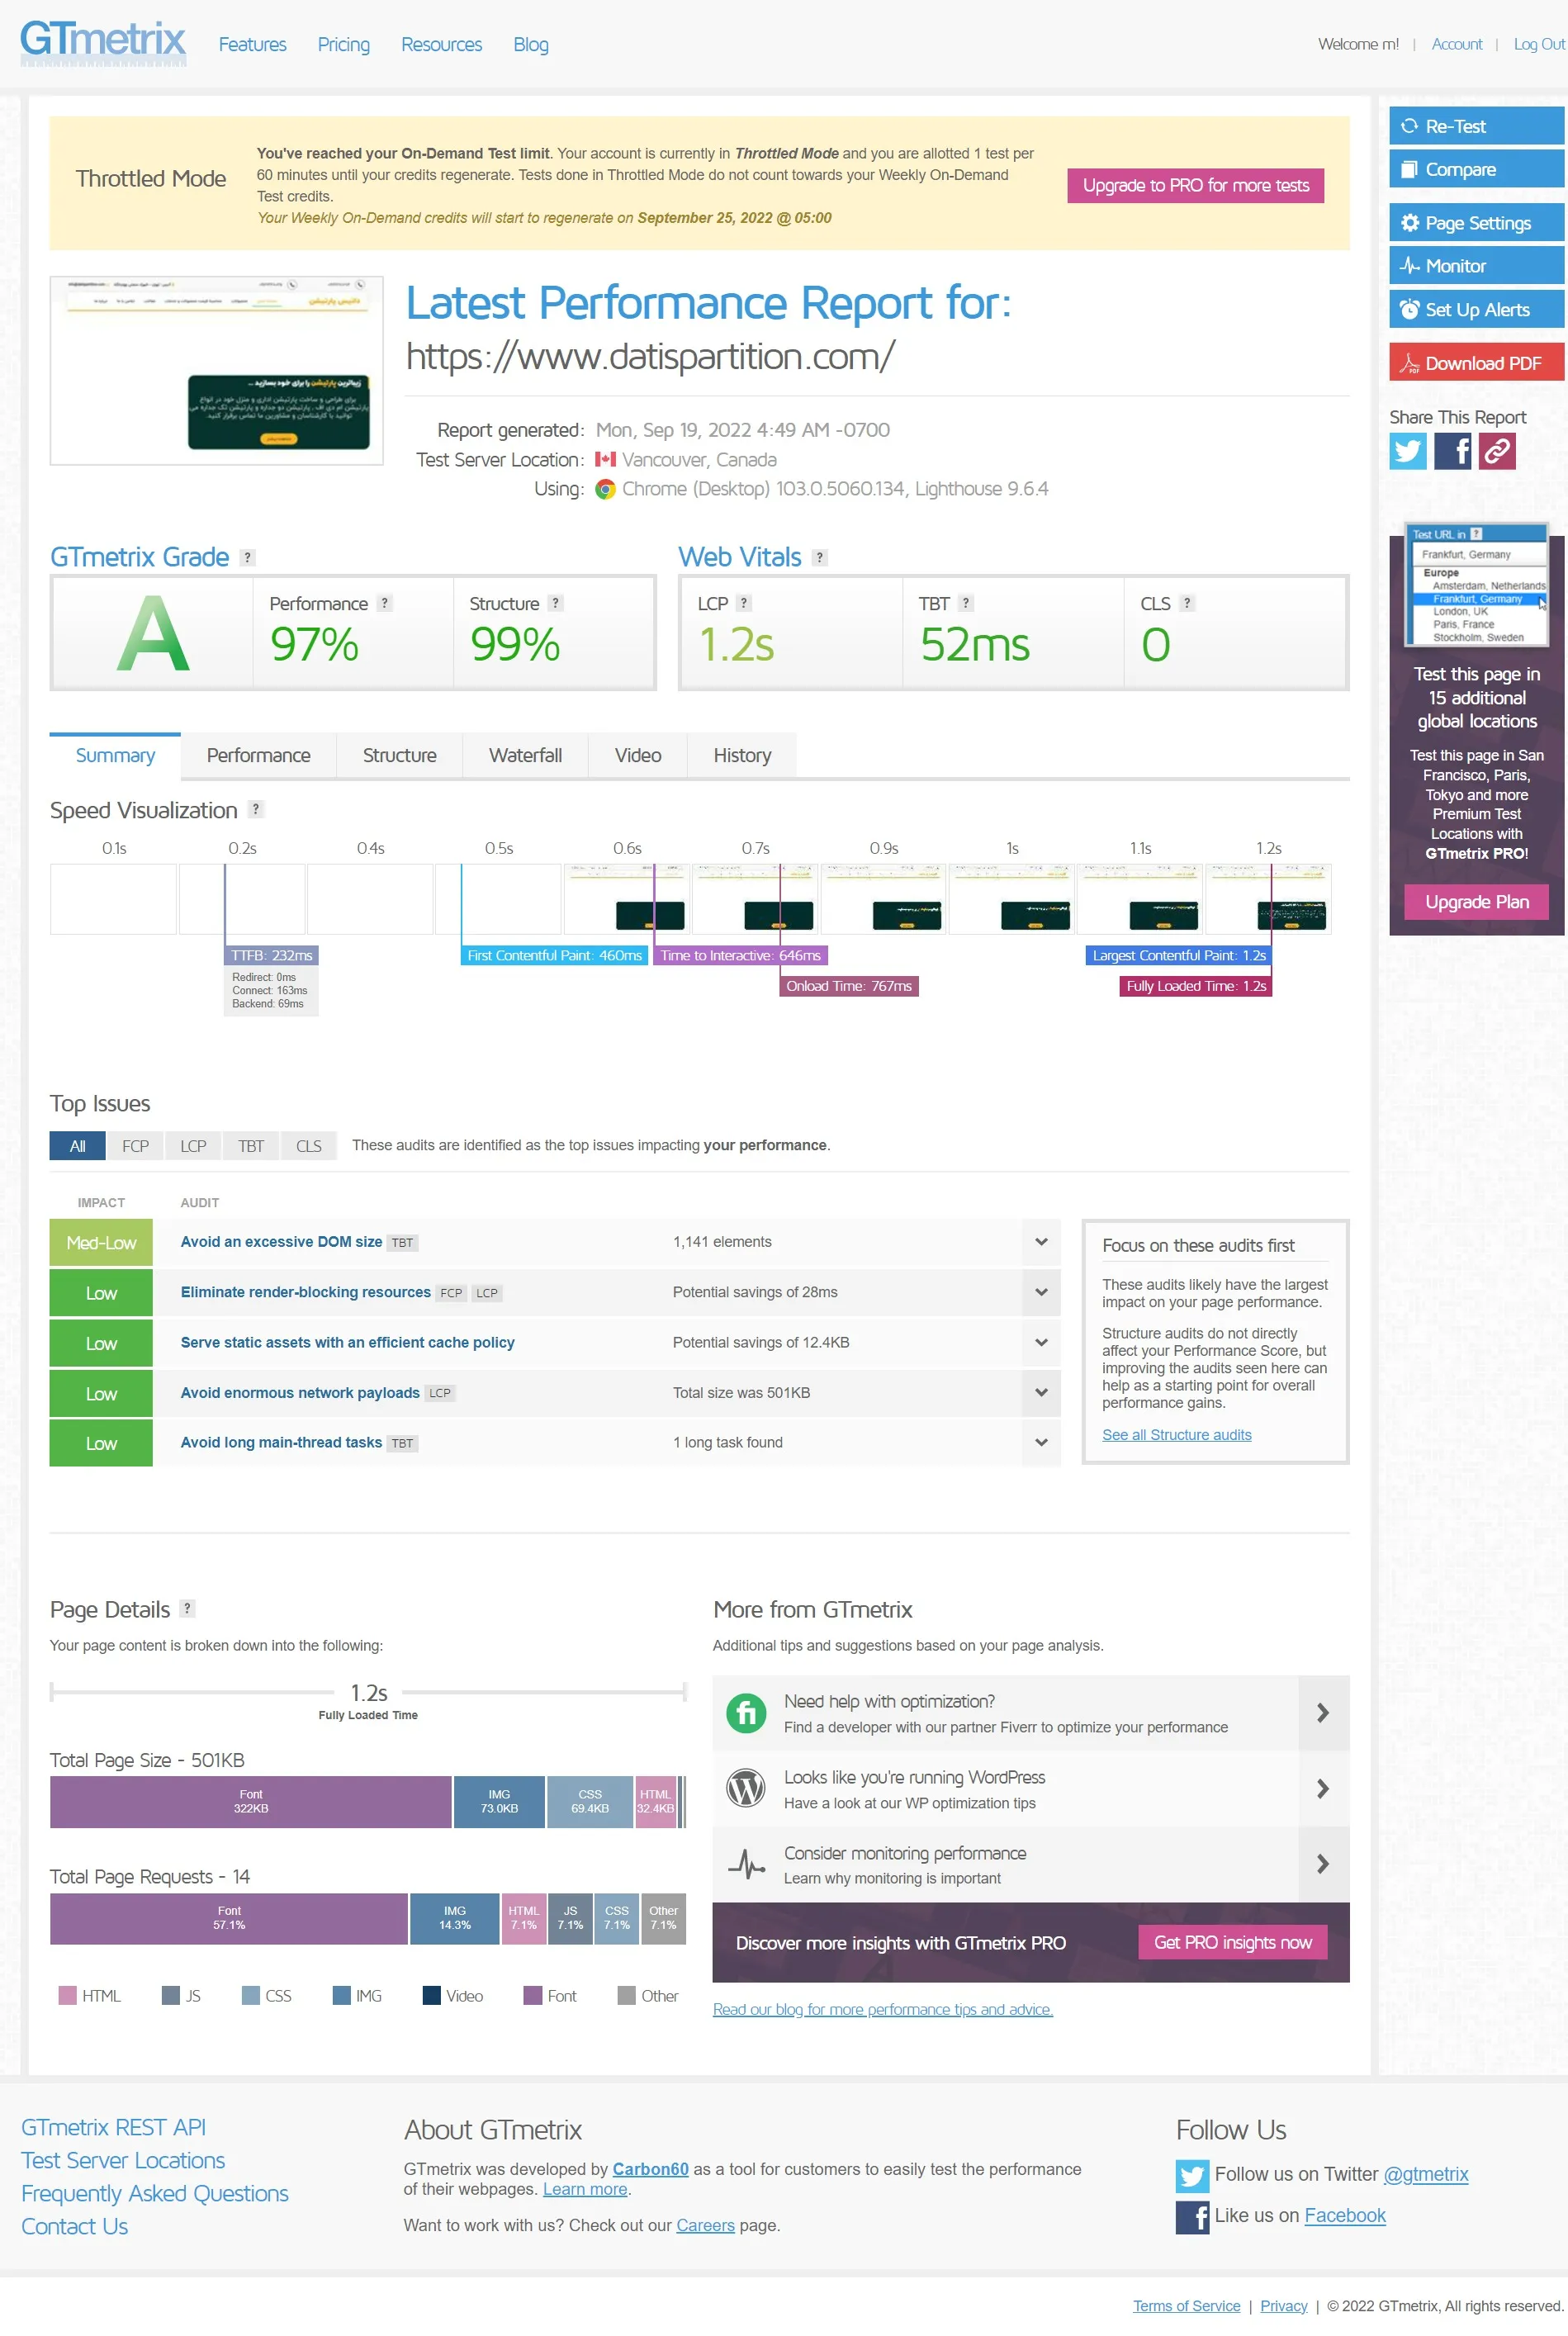Screen dimensions: 1568x2336
Task: Expand Eliminate render-blocking resources audit
Action: point(1041,1292)
